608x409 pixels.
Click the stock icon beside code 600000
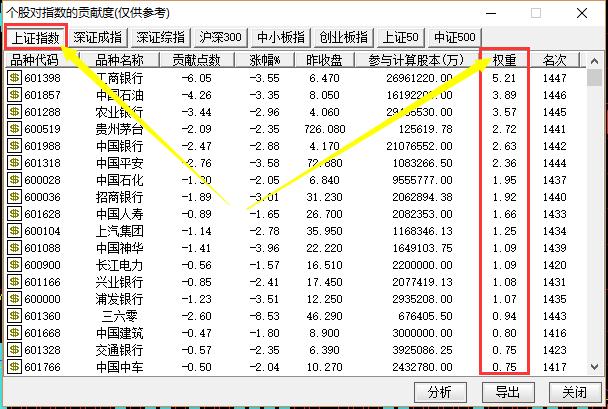point(14,299)
